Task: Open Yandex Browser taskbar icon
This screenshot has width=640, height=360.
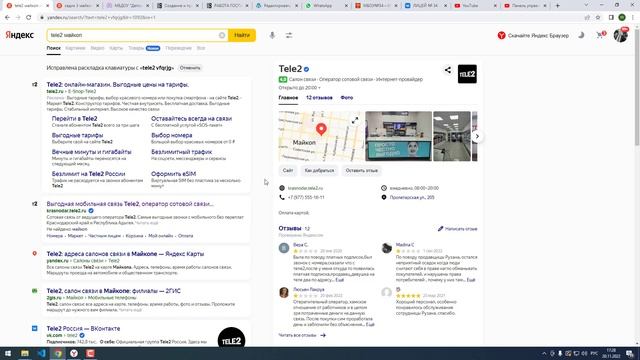Action: 74,353
